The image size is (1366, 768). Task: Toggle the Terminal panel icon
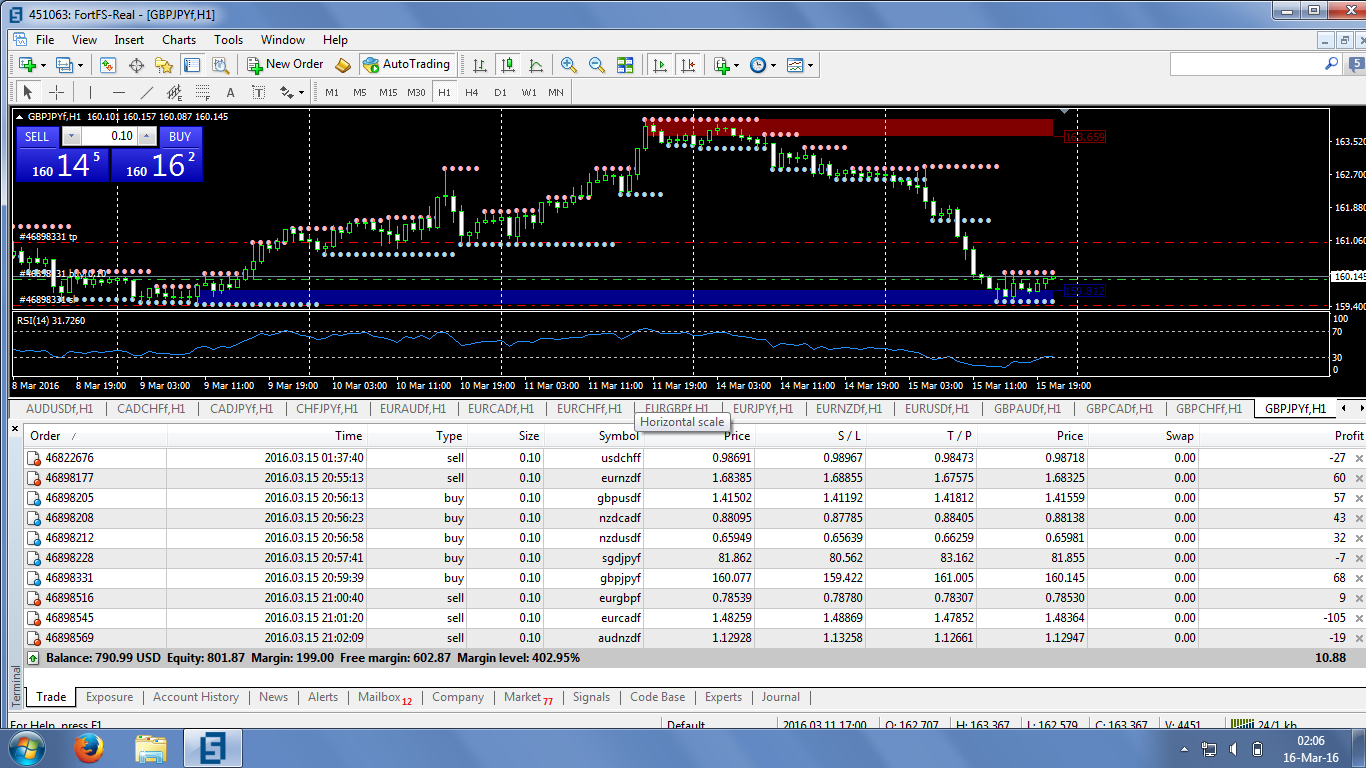[x=192, y=65]
